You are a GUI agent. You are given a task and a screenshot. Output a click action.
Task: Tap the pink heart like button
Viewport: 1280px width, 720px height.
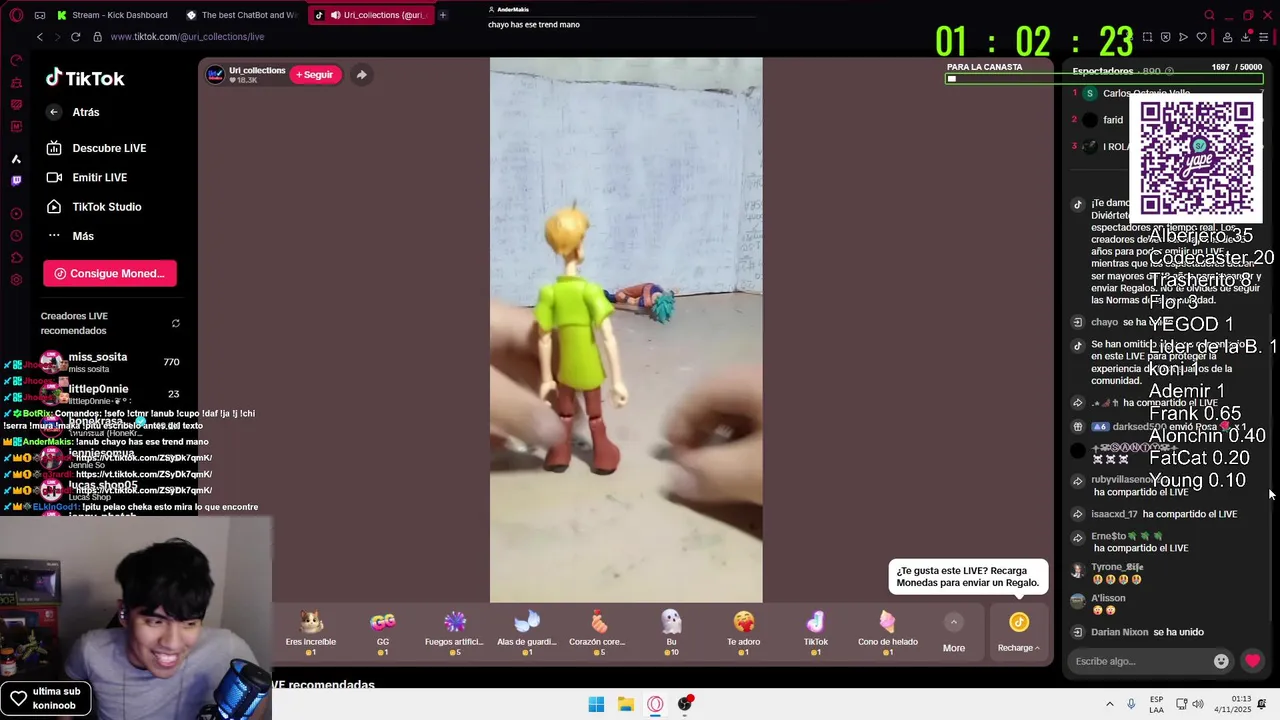pyautogui.click(x=1252, y=661)
